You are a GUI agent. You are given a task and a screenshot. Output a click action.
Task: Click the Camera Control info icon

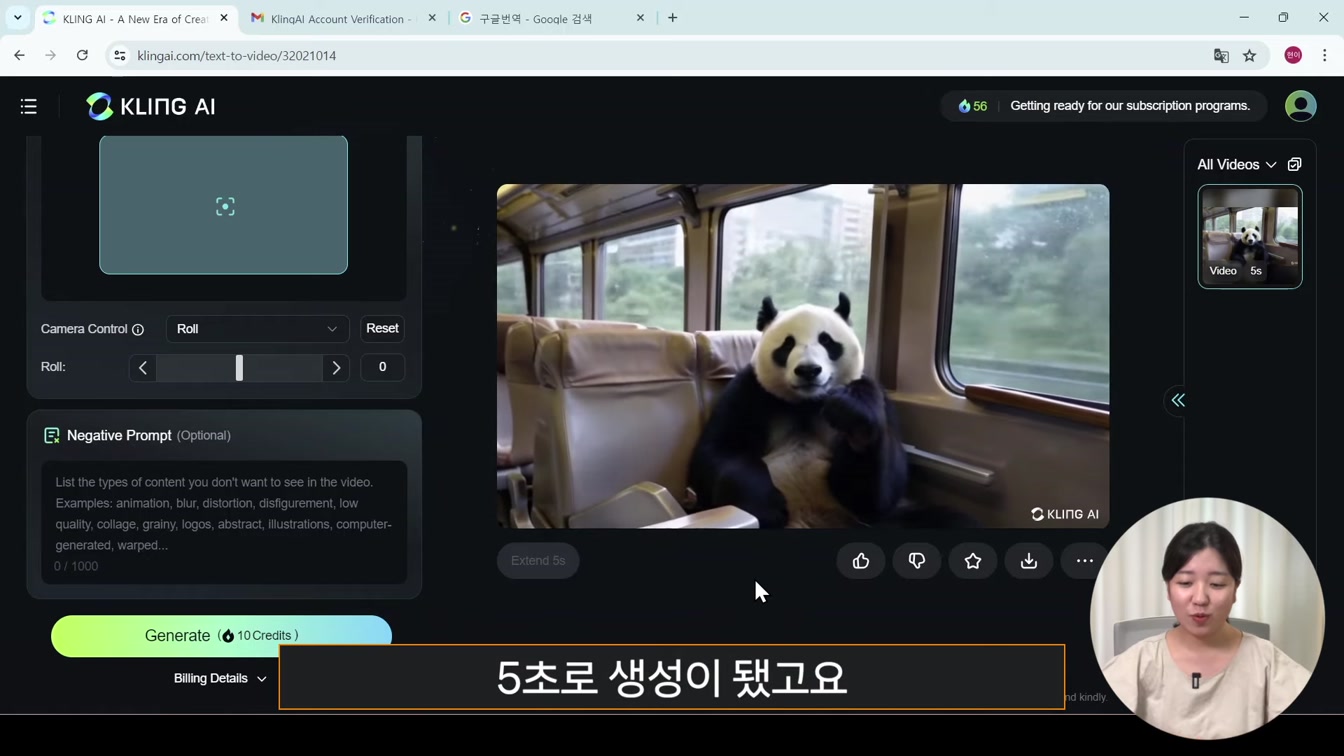138,330
